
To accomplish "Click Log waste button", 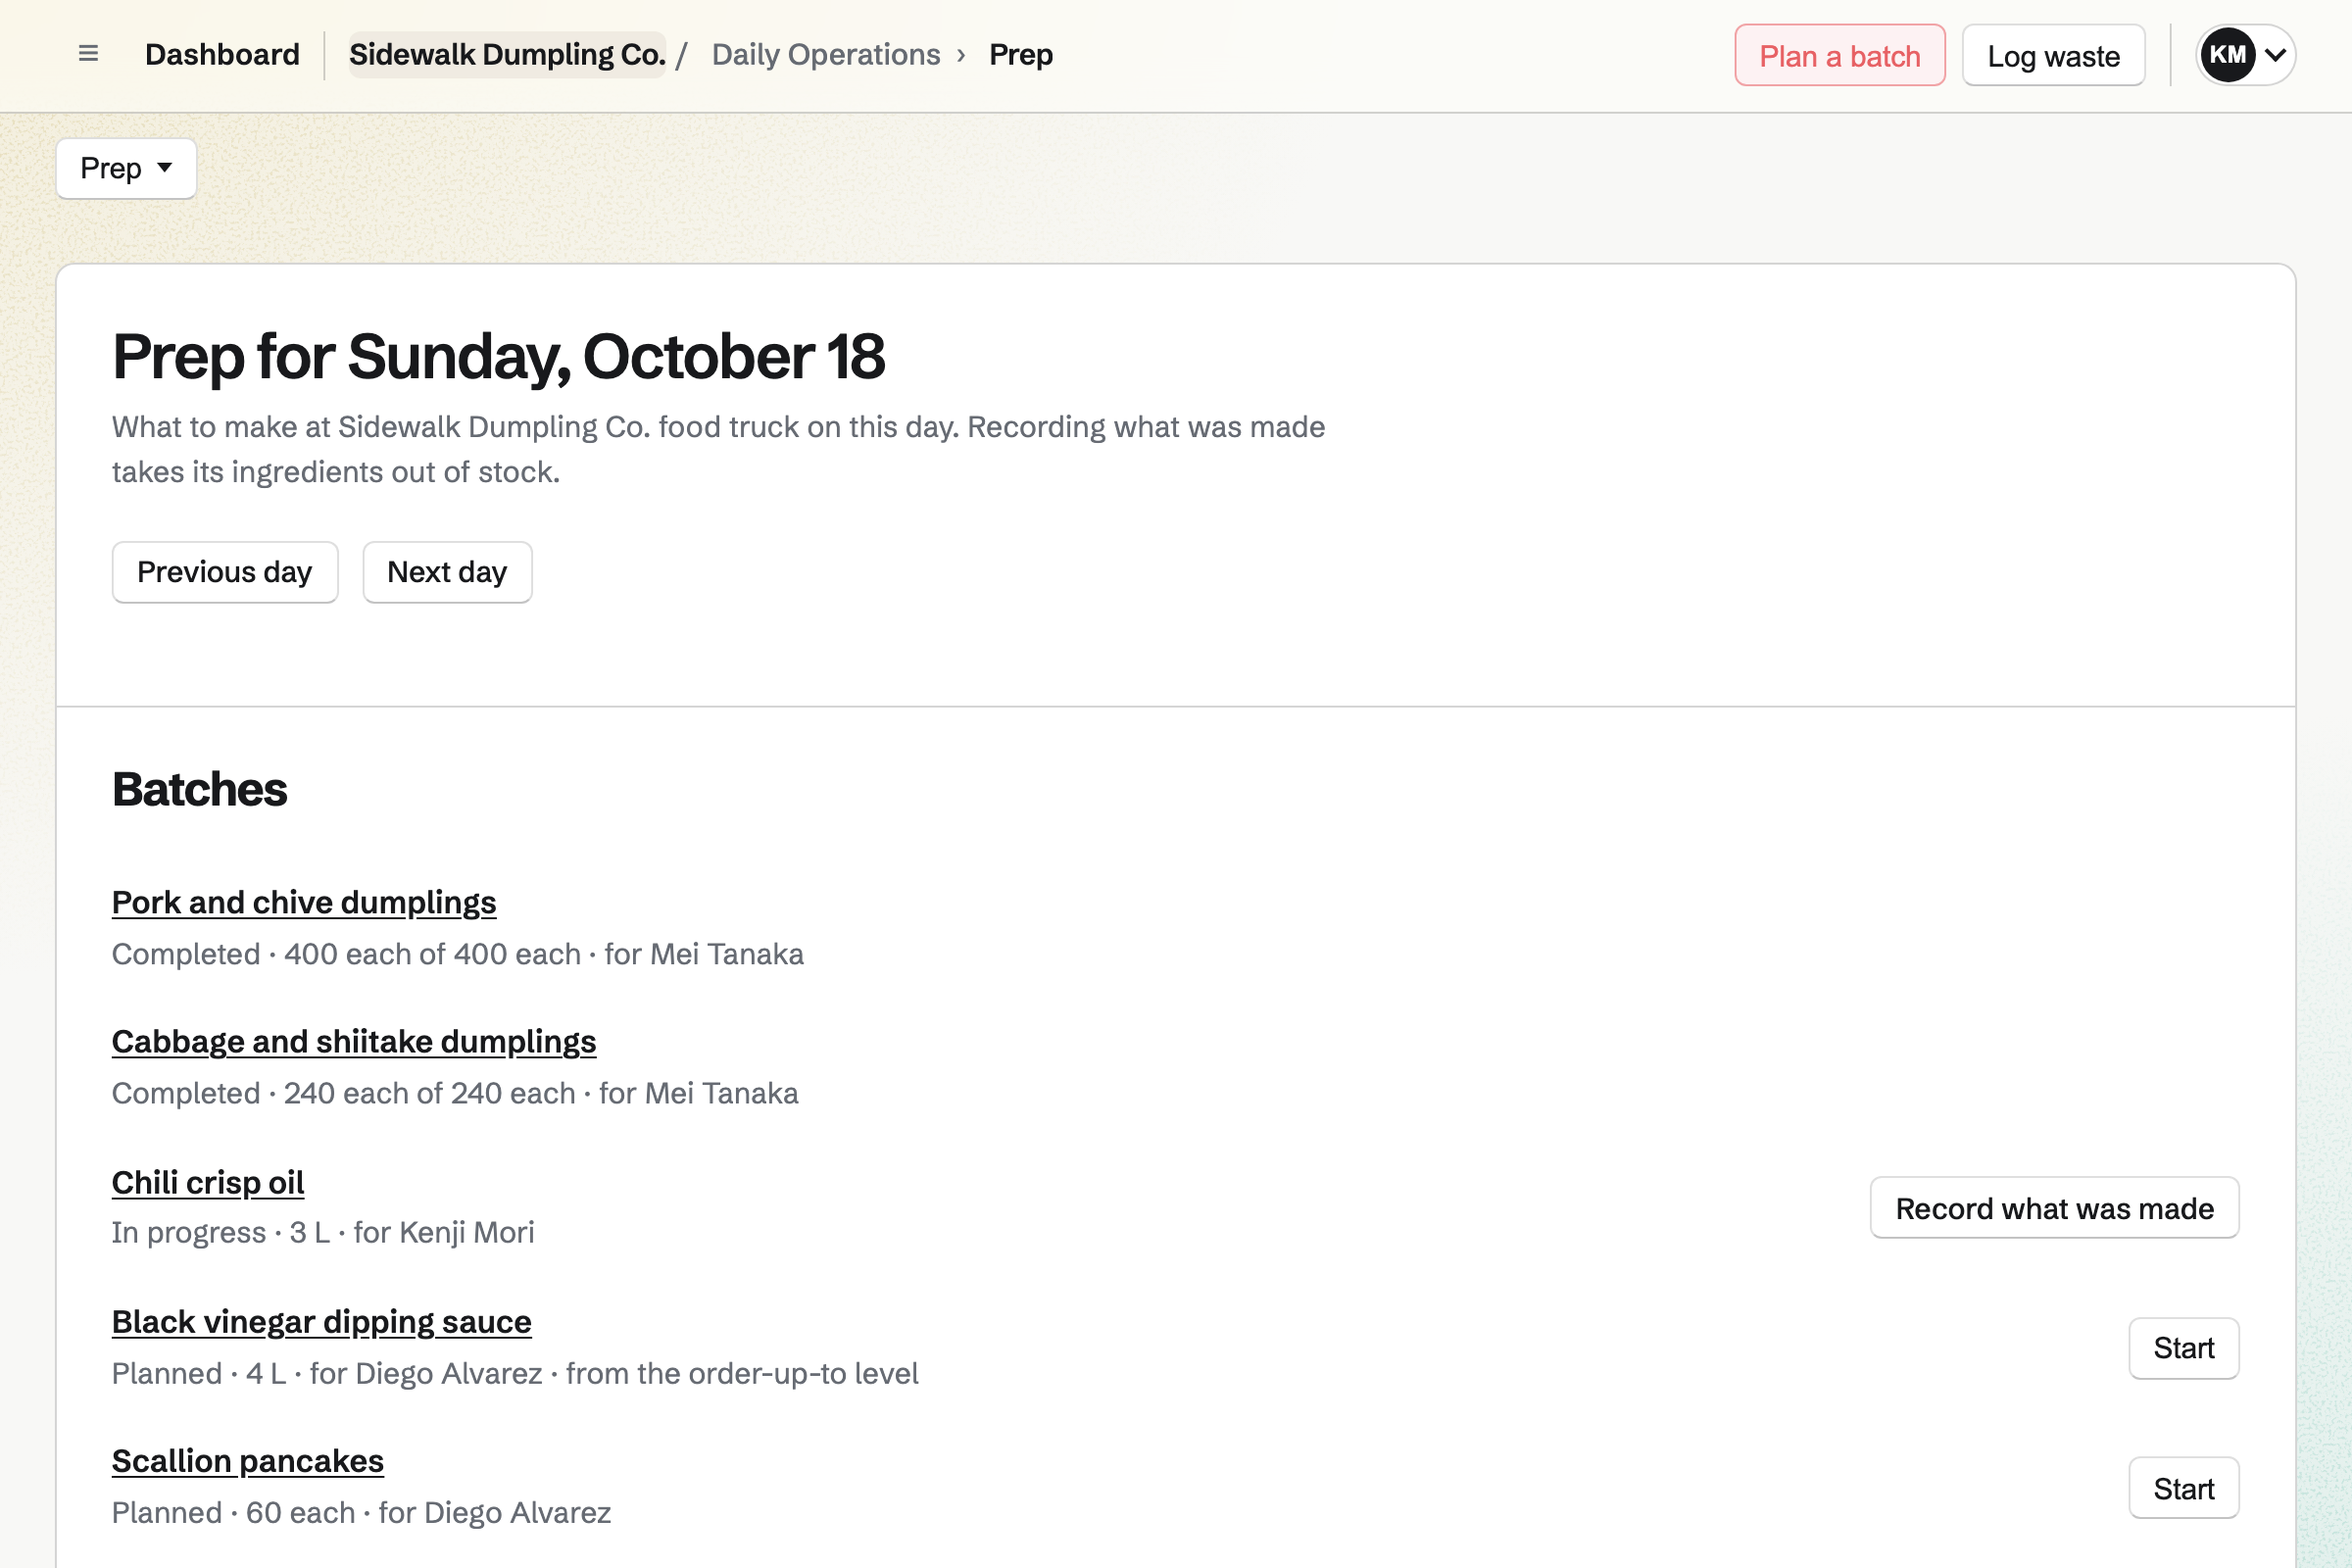I will tap(2053, 55).
